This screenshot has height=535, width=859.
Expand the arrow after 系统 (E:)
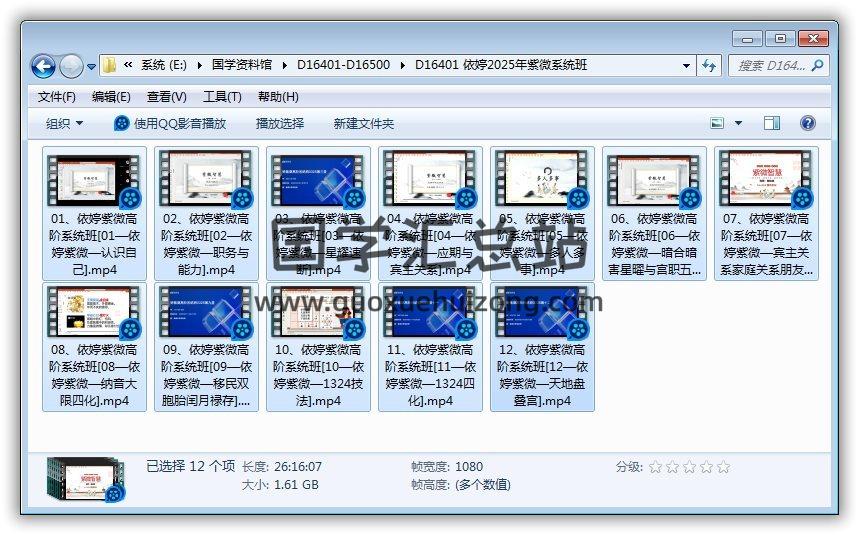click(x=199, y=66)
